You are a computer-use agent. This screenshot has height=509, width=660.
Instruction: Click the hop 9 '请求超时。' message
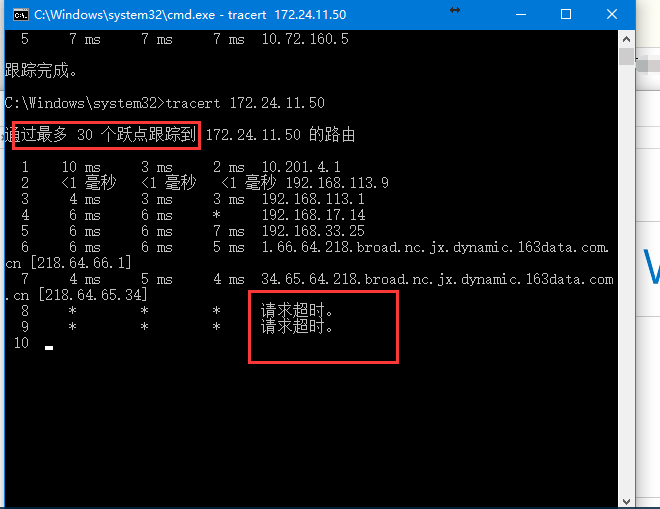coord(297,327)
